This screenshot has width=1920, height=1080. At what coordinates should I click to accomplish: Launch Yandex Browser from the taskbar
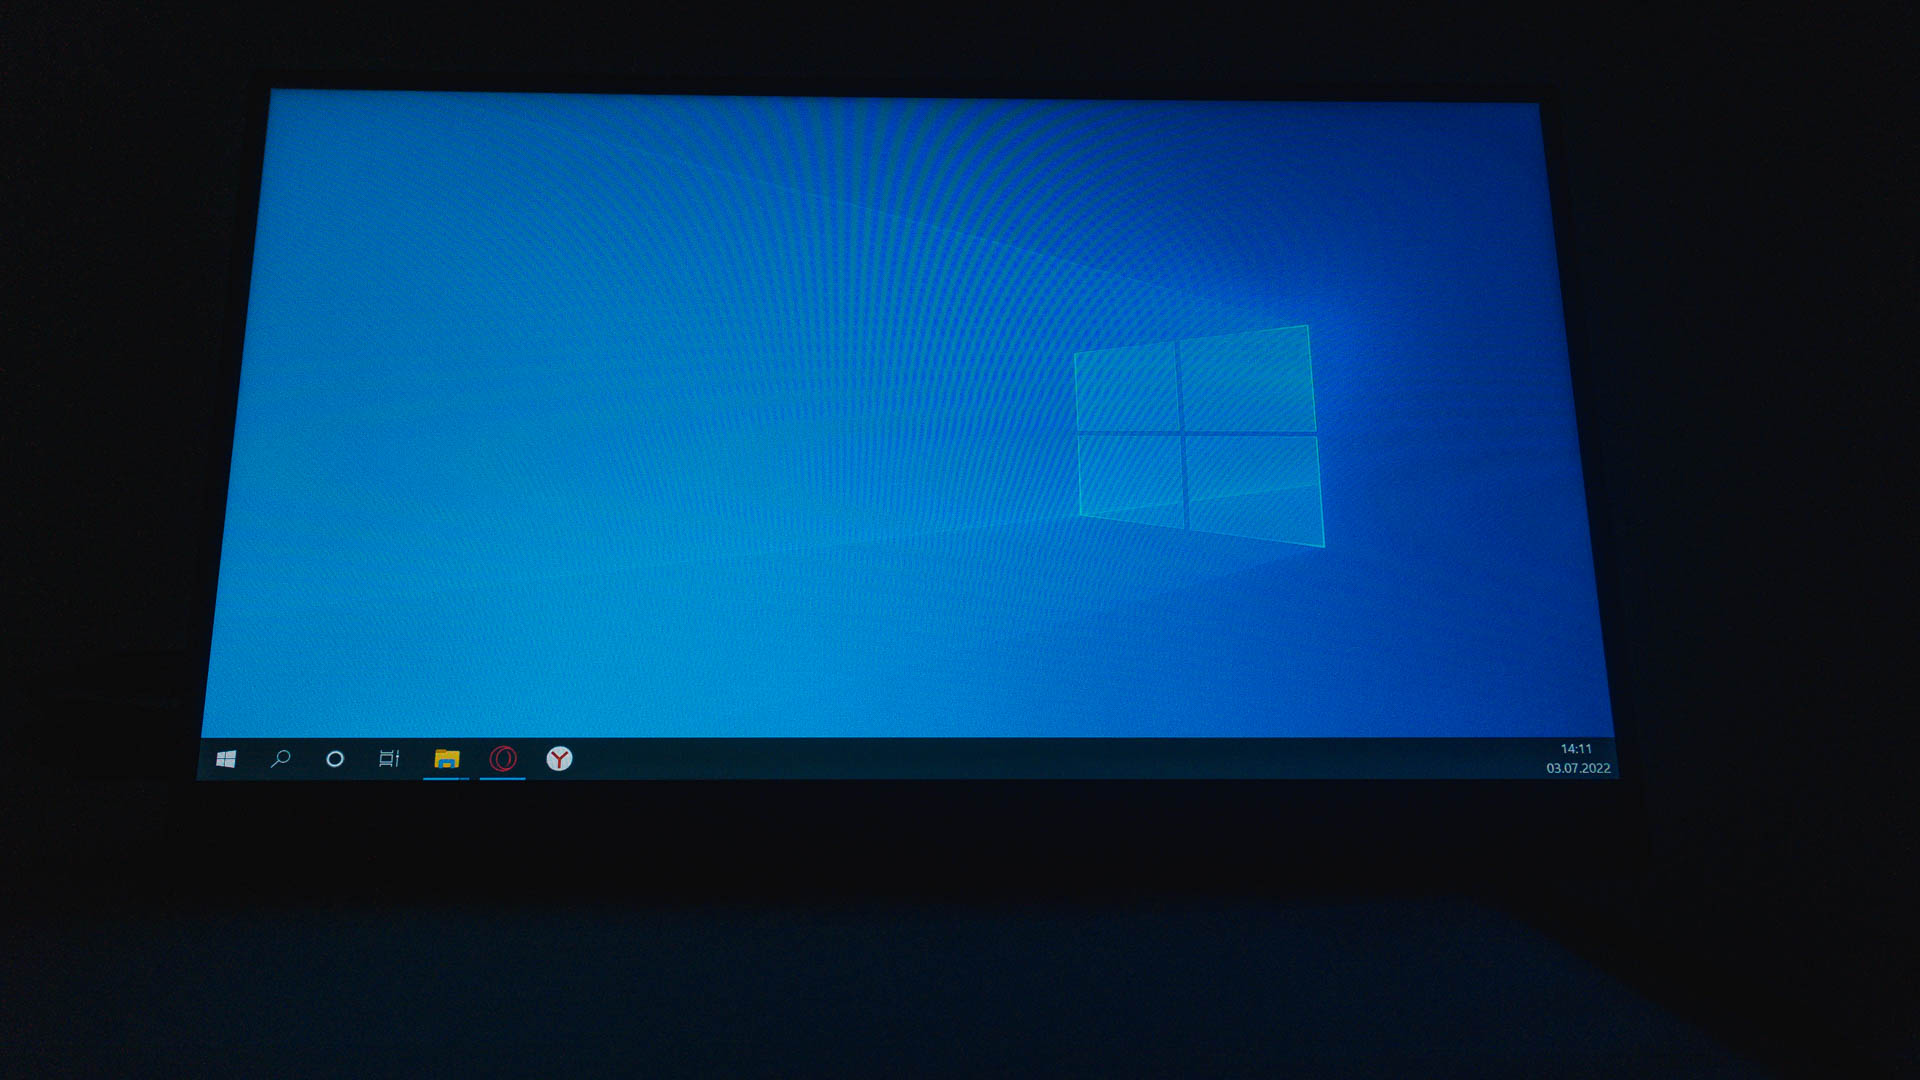(x=560, y=759)
